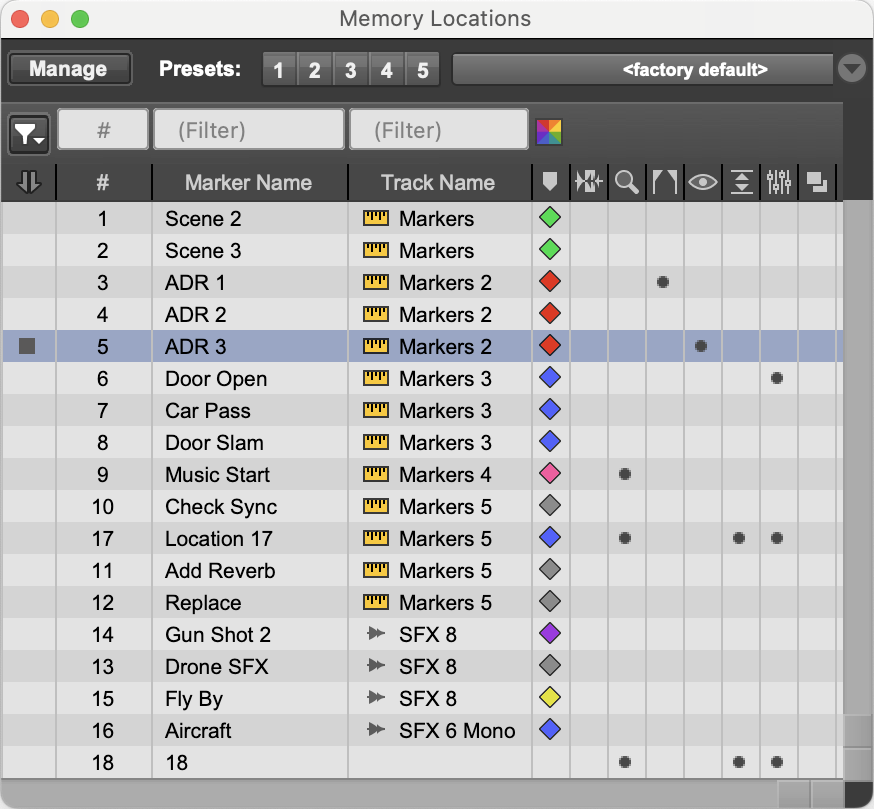Click the group enables mixer column icon
The height and width of the screenshot is (809, 874).
779,182
